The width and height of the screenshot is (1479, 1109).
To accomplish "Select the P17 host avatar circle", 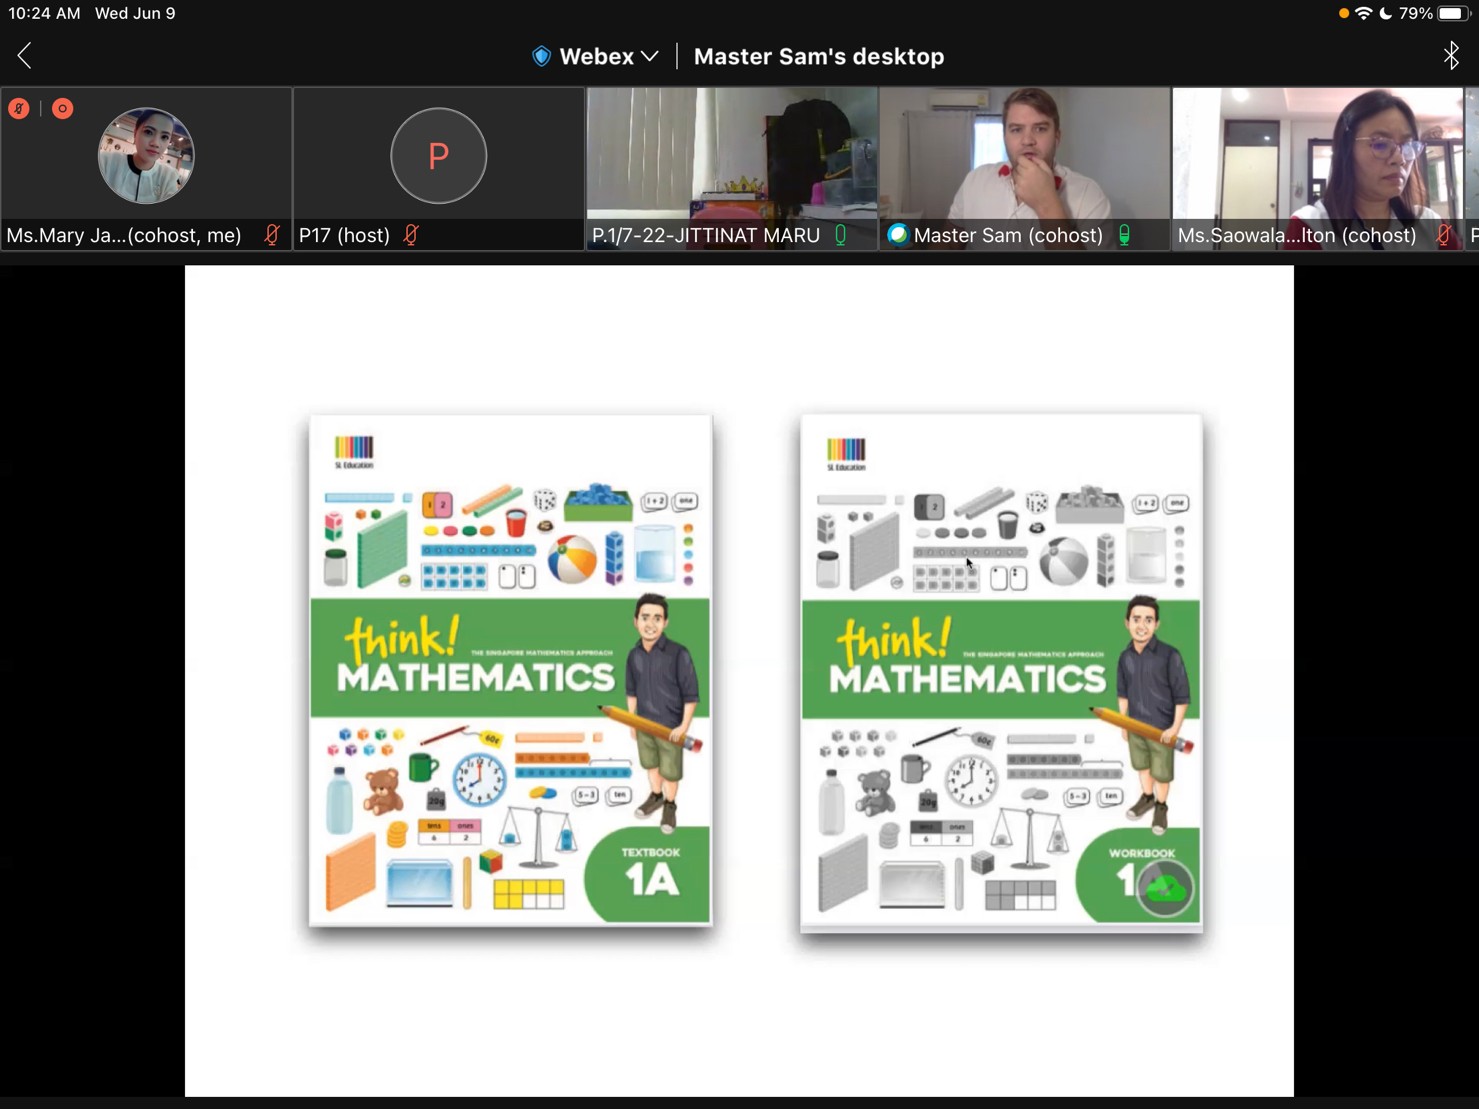I will 438,156.
